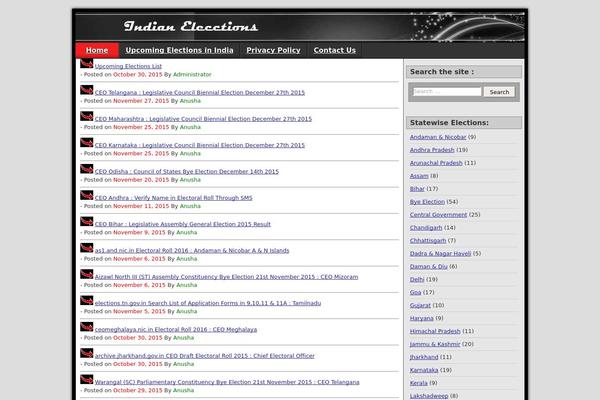Click 'Search the site :' heading
The image size is (600, 400).
pos(442,72)
